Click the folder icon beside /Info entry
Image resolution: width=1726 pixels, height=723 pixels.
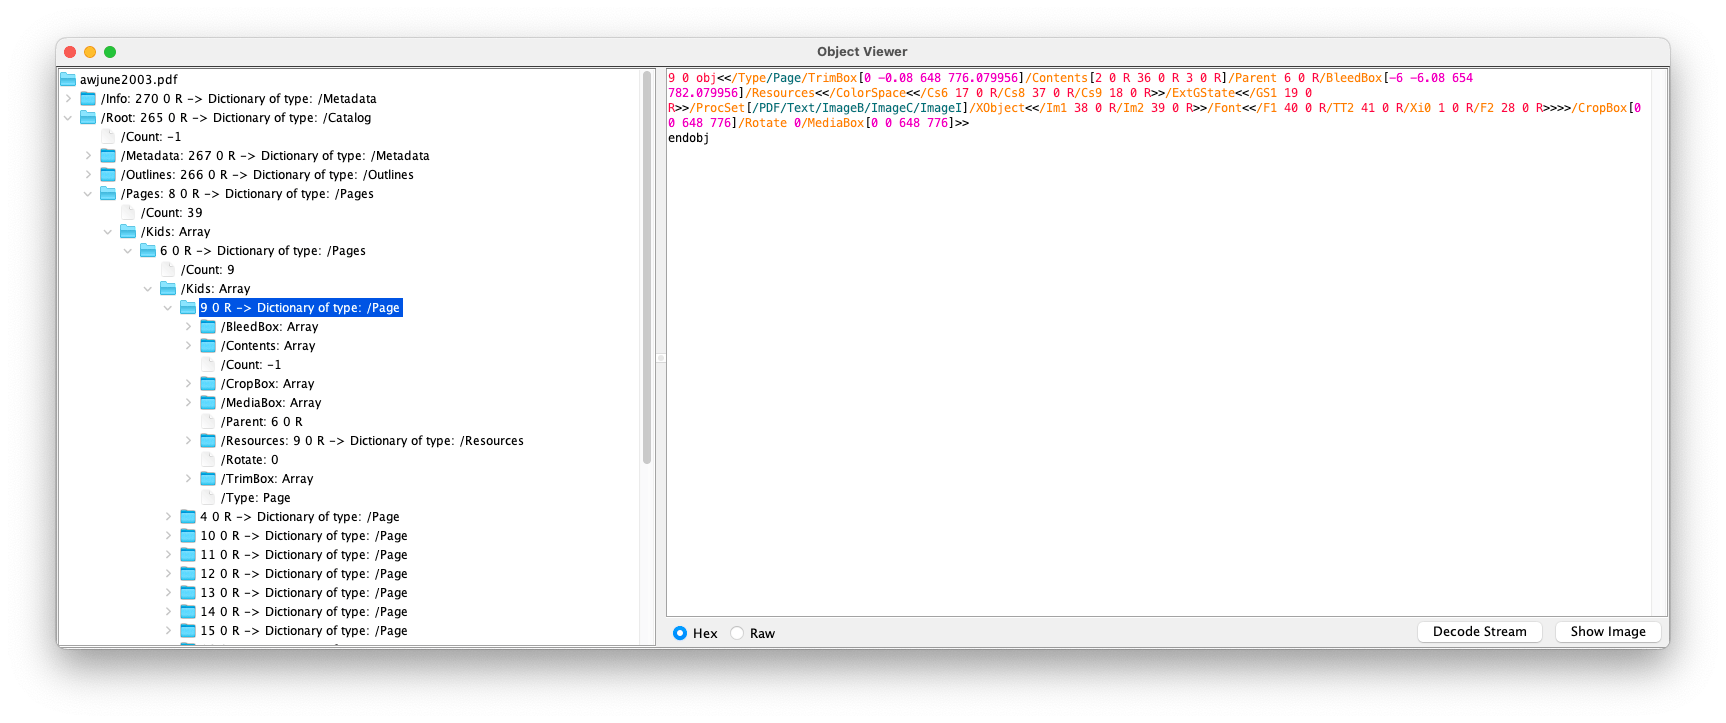click(x=88, y=99)
